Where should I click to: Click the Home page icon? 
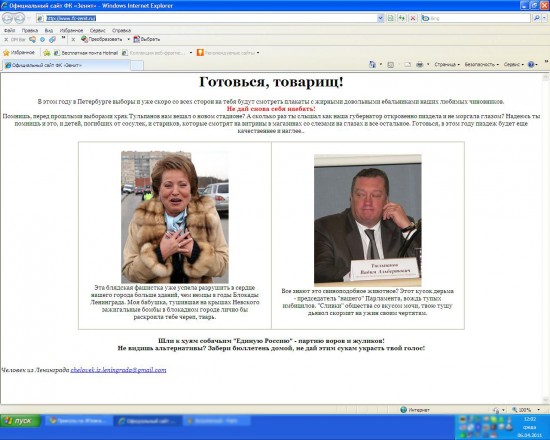(x=372, y=65)
